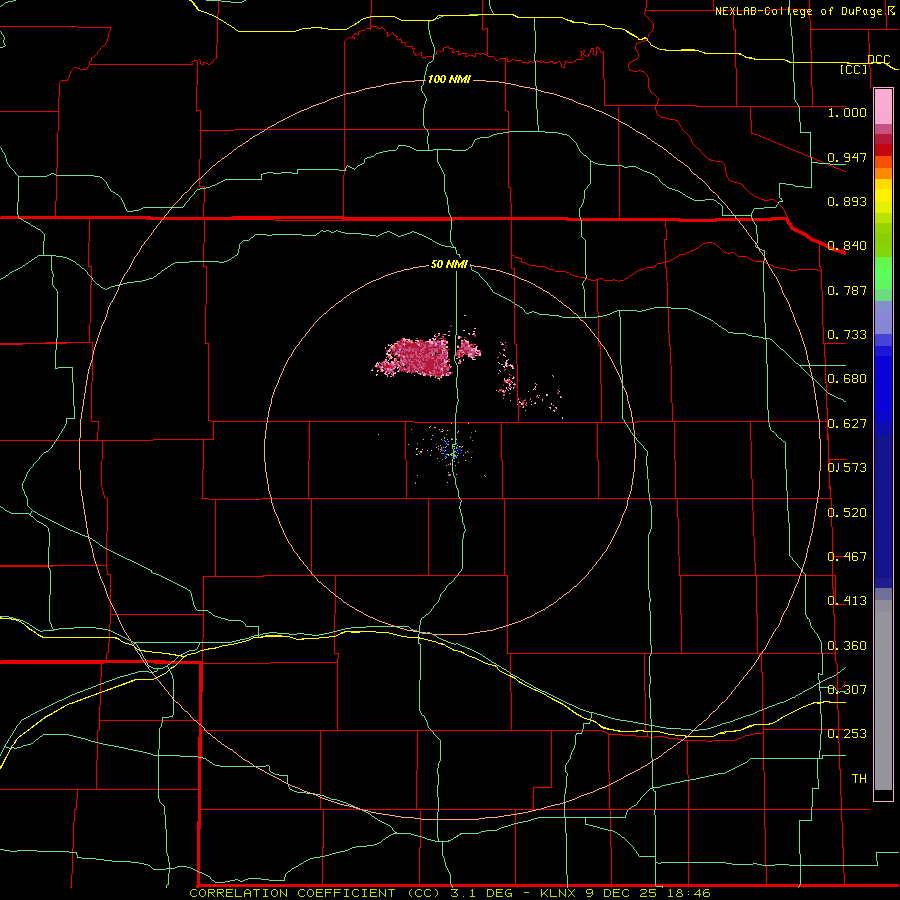Screen dimensions: 900x900
Task: Pick the red color band near 0.947
Action: click(x=883, y=150)
